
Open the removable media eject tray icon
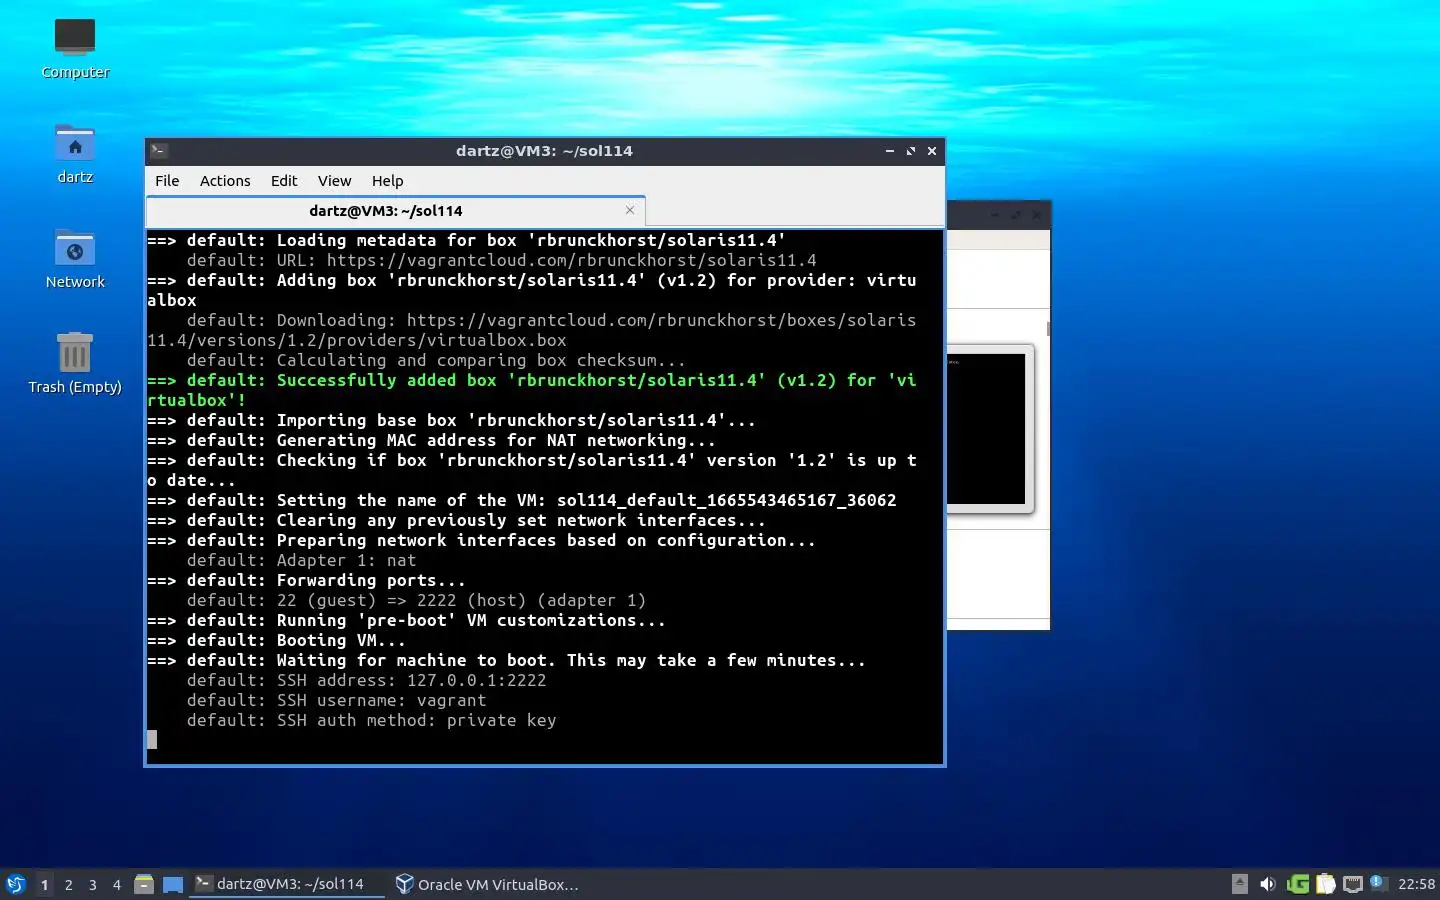point(1240,884)
